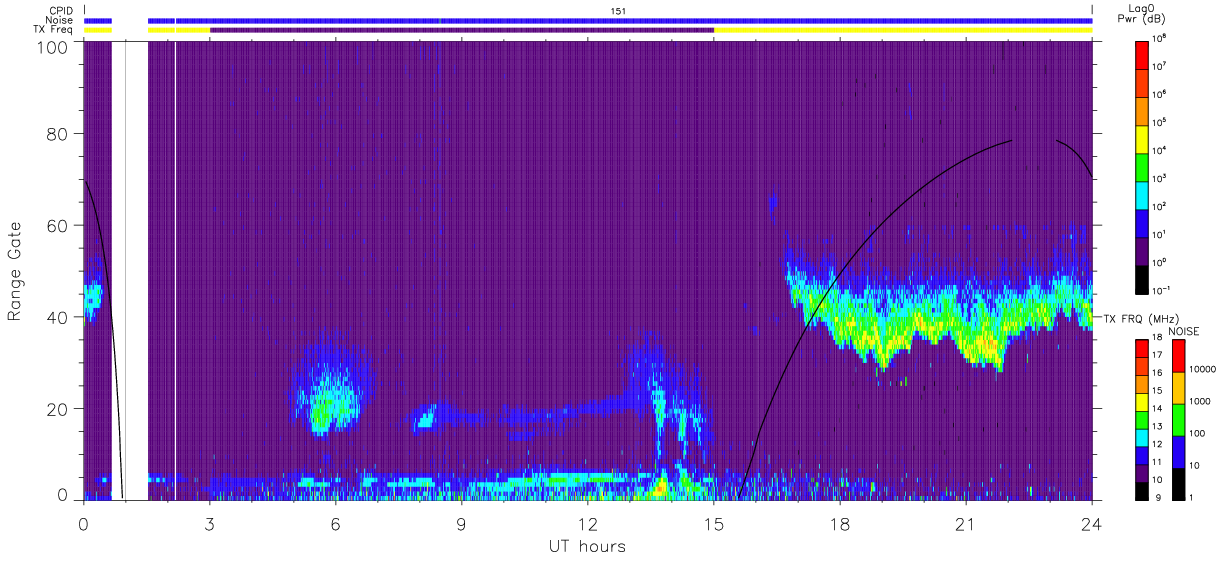Viewport: 1228px width, 567px height.
Task: Click the purple TX Freq strip near 9 UT
Action: click(462, 30)
